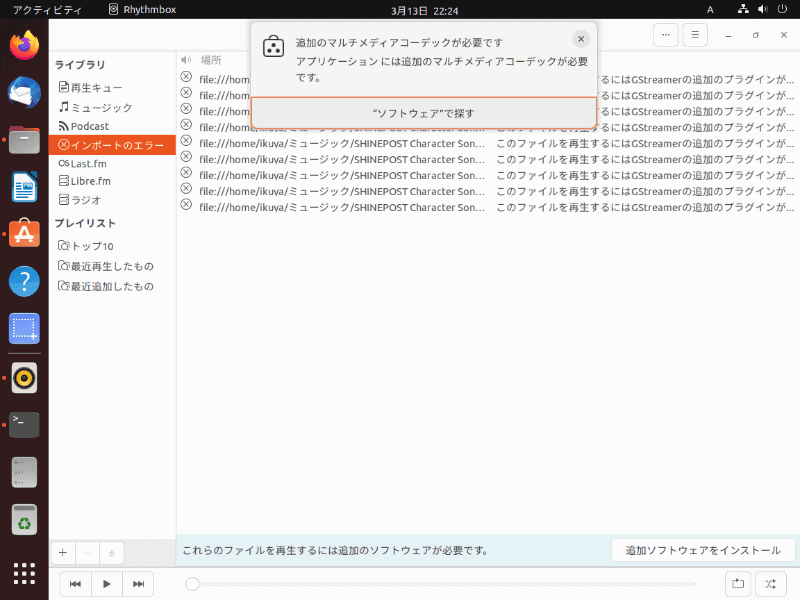The image size is (800, 600).
Task: Enable repeat playback mode
Action: click(x=738, y=584)
